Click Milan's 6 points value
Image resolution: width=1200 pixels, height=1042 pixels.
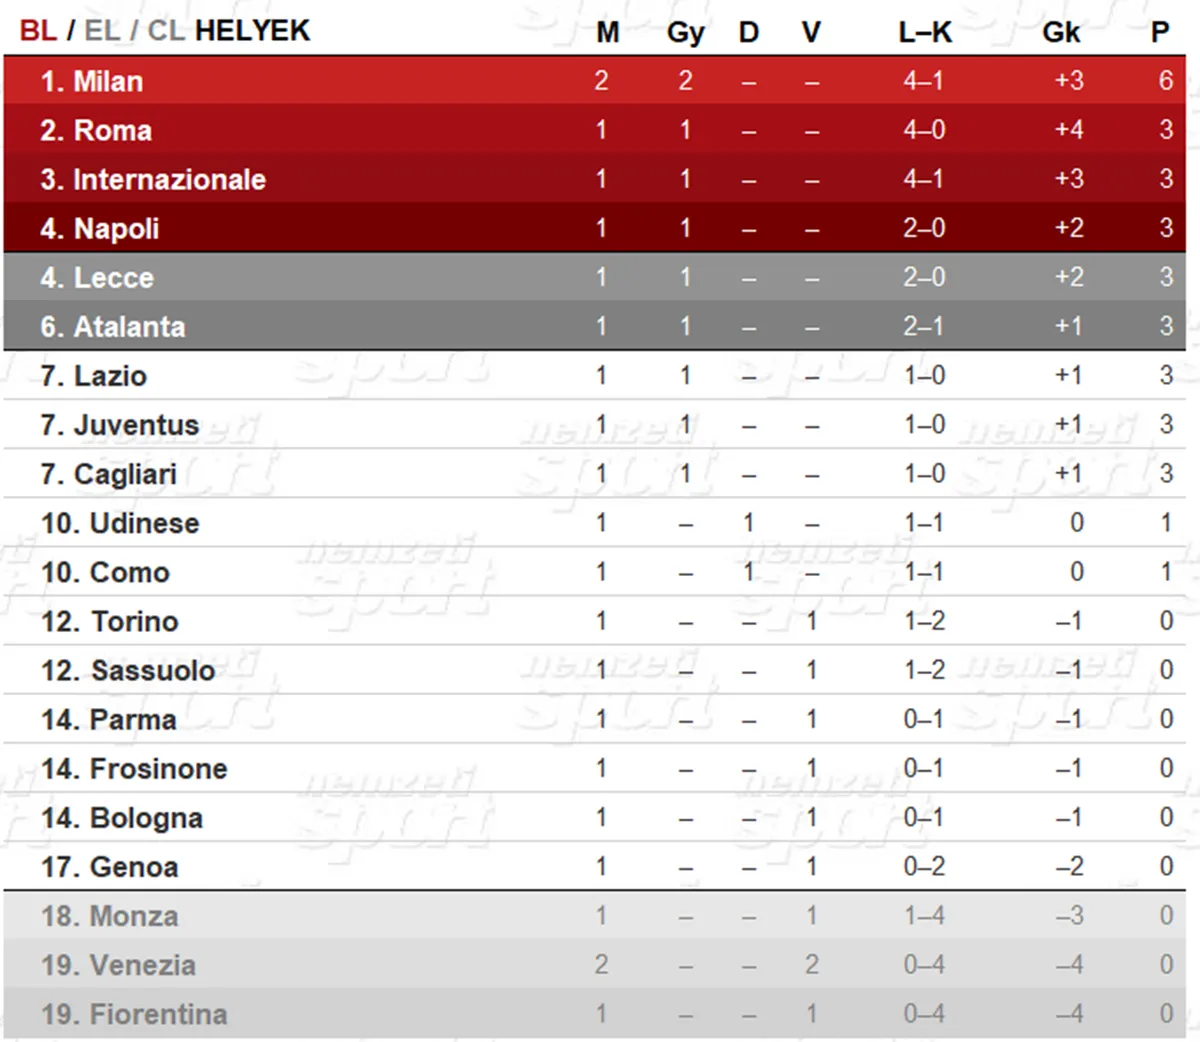(x=1165, y=80)
